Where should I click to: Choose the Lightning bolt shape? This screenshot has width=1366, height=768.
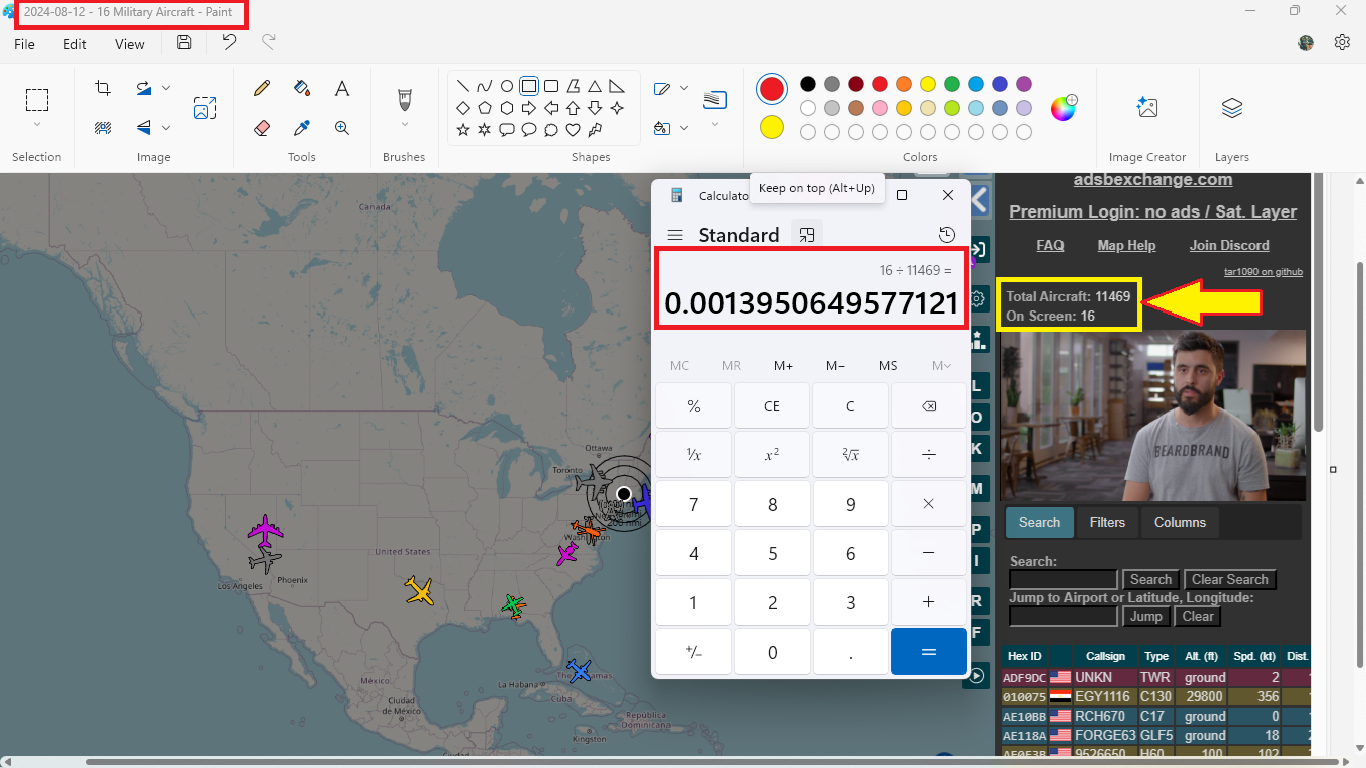coord(595,130)
